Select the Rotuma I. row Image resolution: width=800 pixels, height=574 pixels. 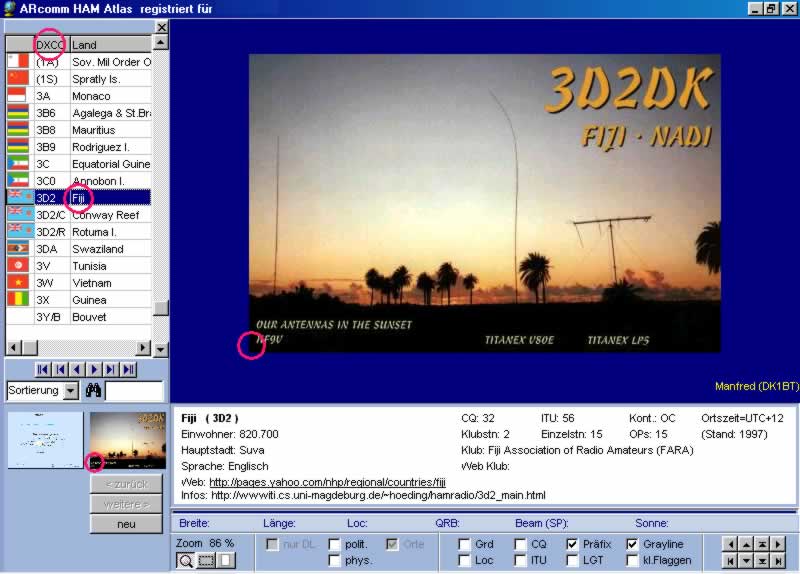tap(79, 232)
